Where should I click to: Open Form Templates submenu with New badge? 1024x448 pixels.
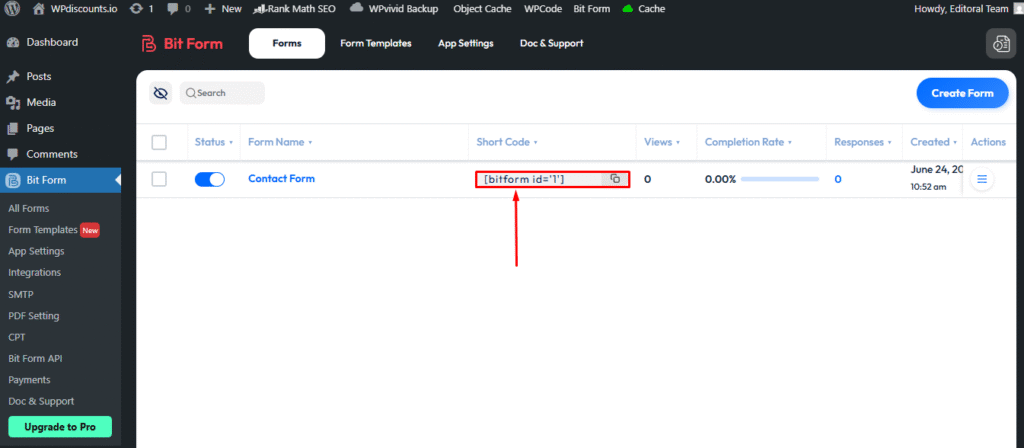(x=54, y=230)
